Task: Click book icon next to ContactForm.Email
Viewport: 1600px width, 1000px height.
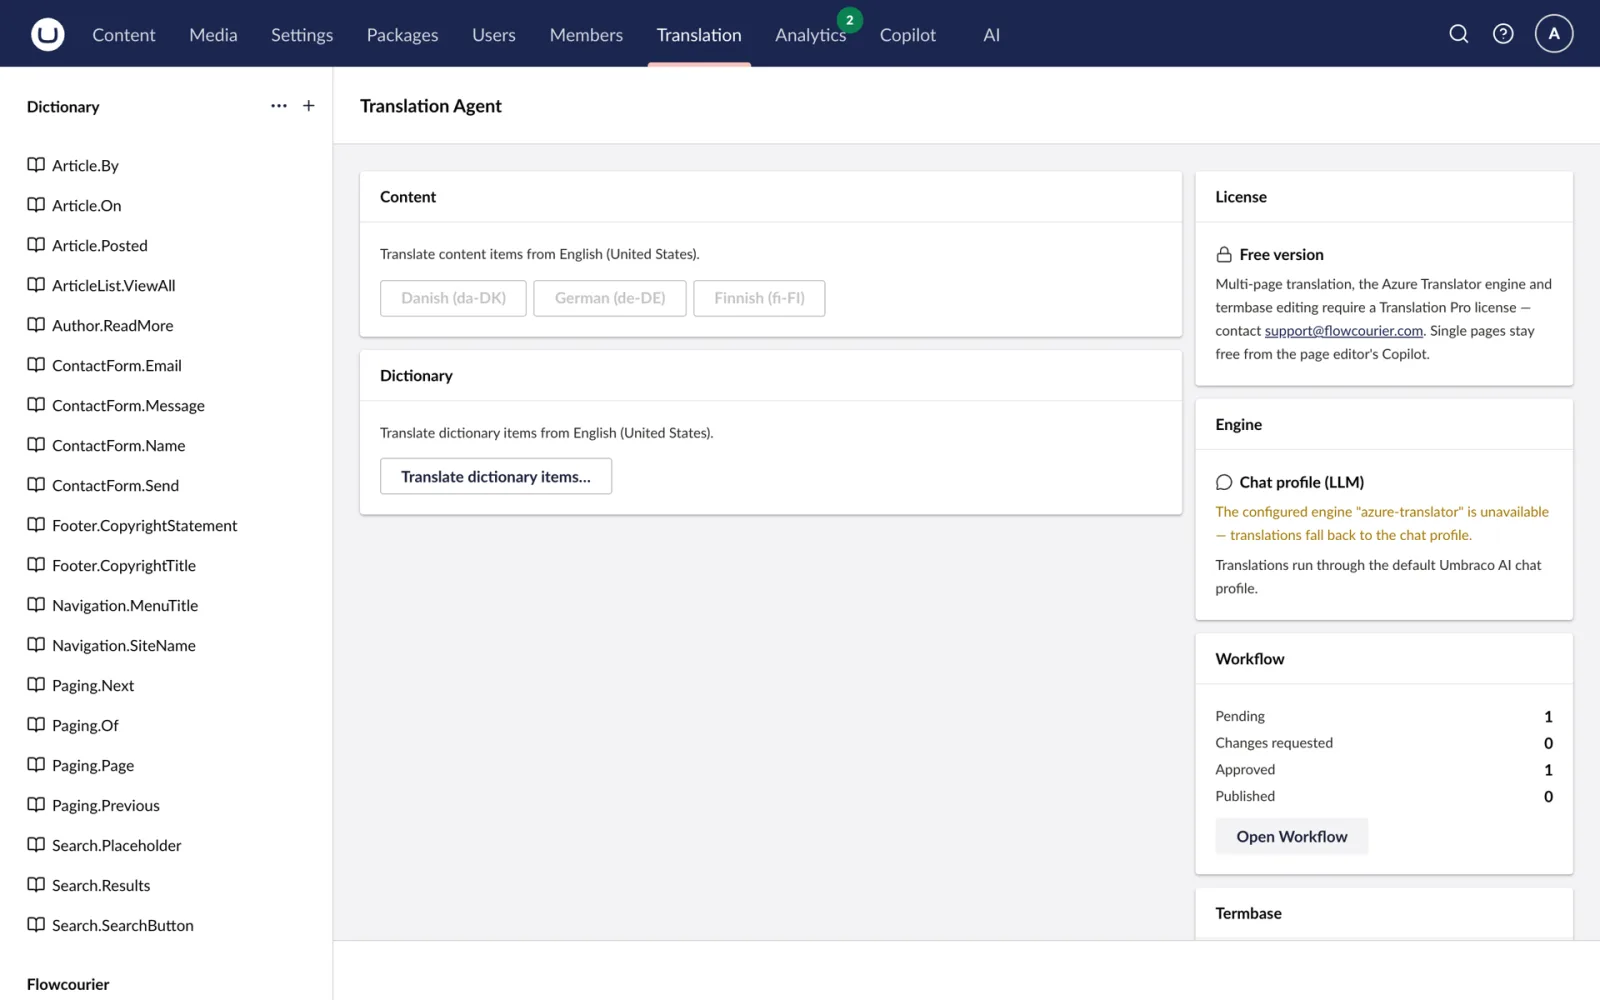Action: pyautogui.click(x=36, y=365)
